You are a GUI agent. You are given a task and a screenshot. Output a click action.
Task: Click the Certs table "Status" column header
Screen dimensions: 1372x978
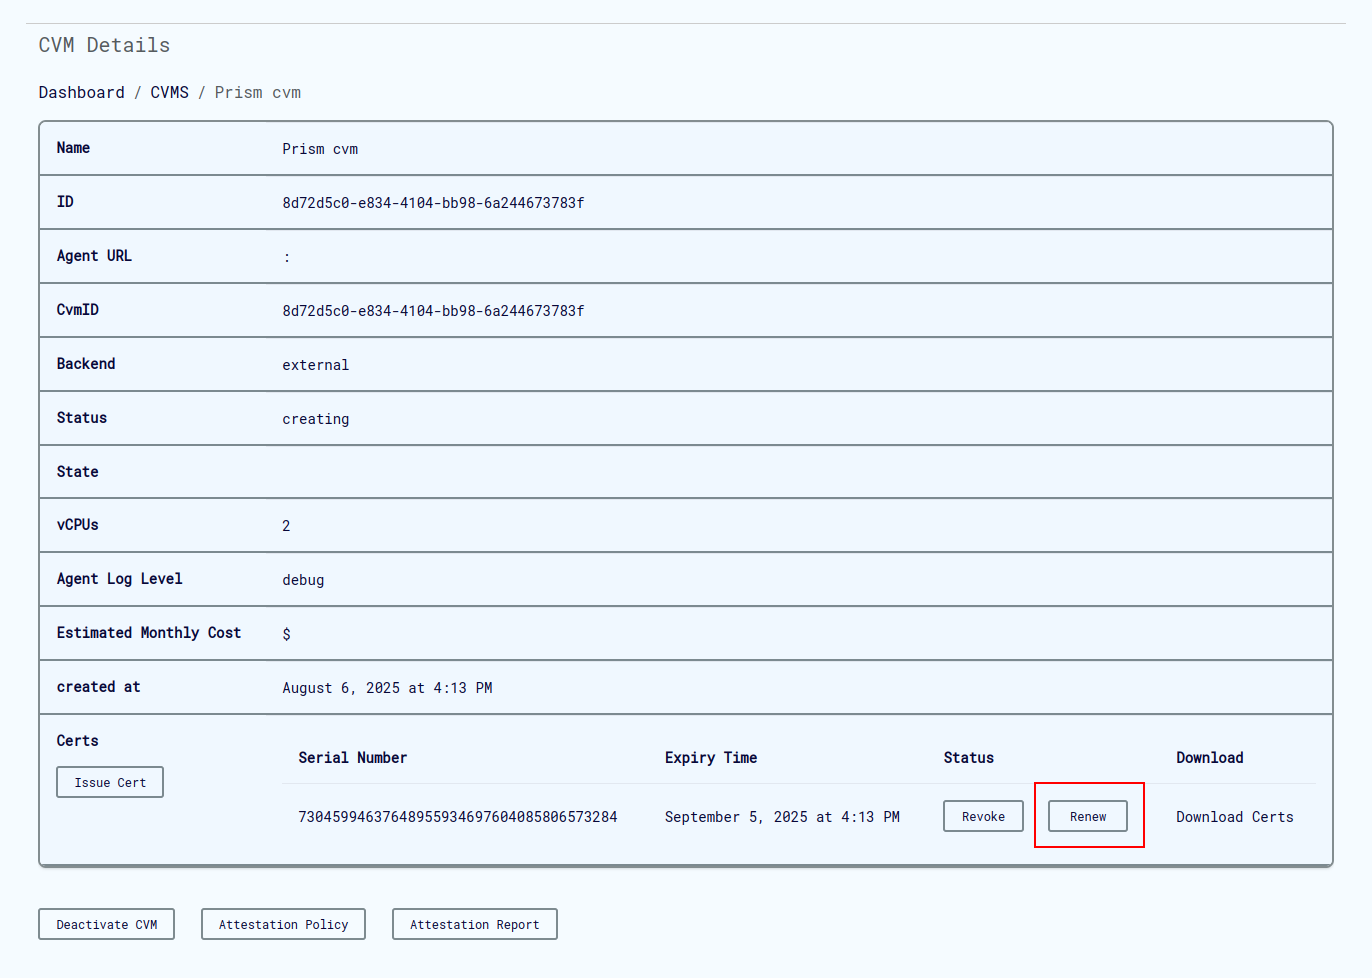[968, 758]
